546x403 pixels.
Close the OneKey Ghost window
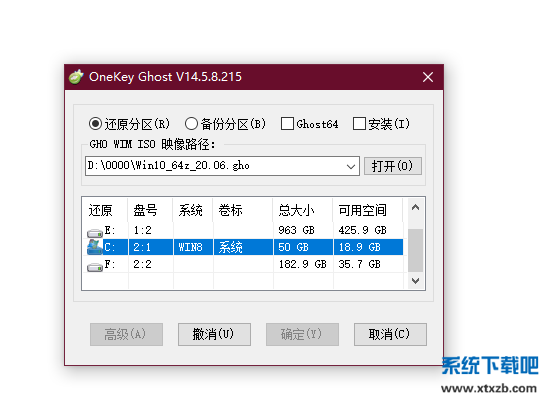pyautogui.click(x=428, y=77)
